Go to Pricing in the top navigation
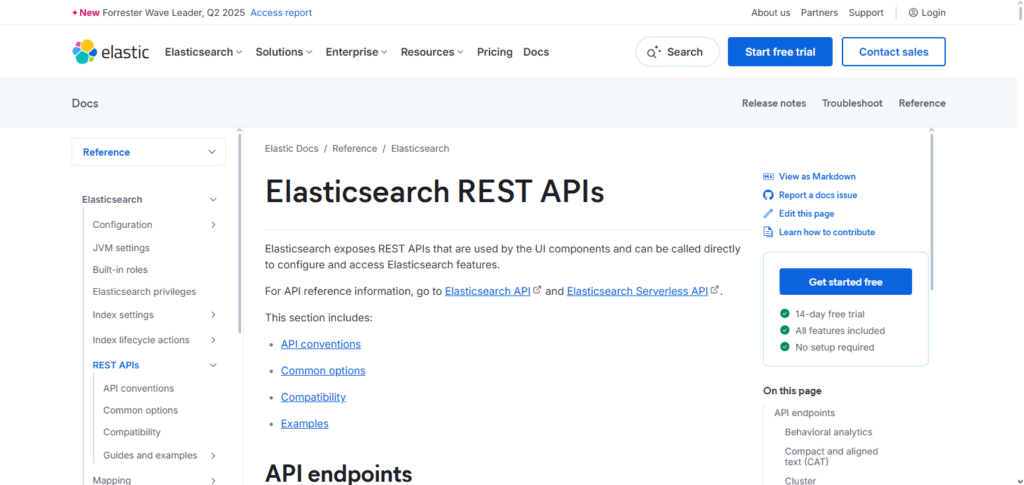 tap(494, 52)
